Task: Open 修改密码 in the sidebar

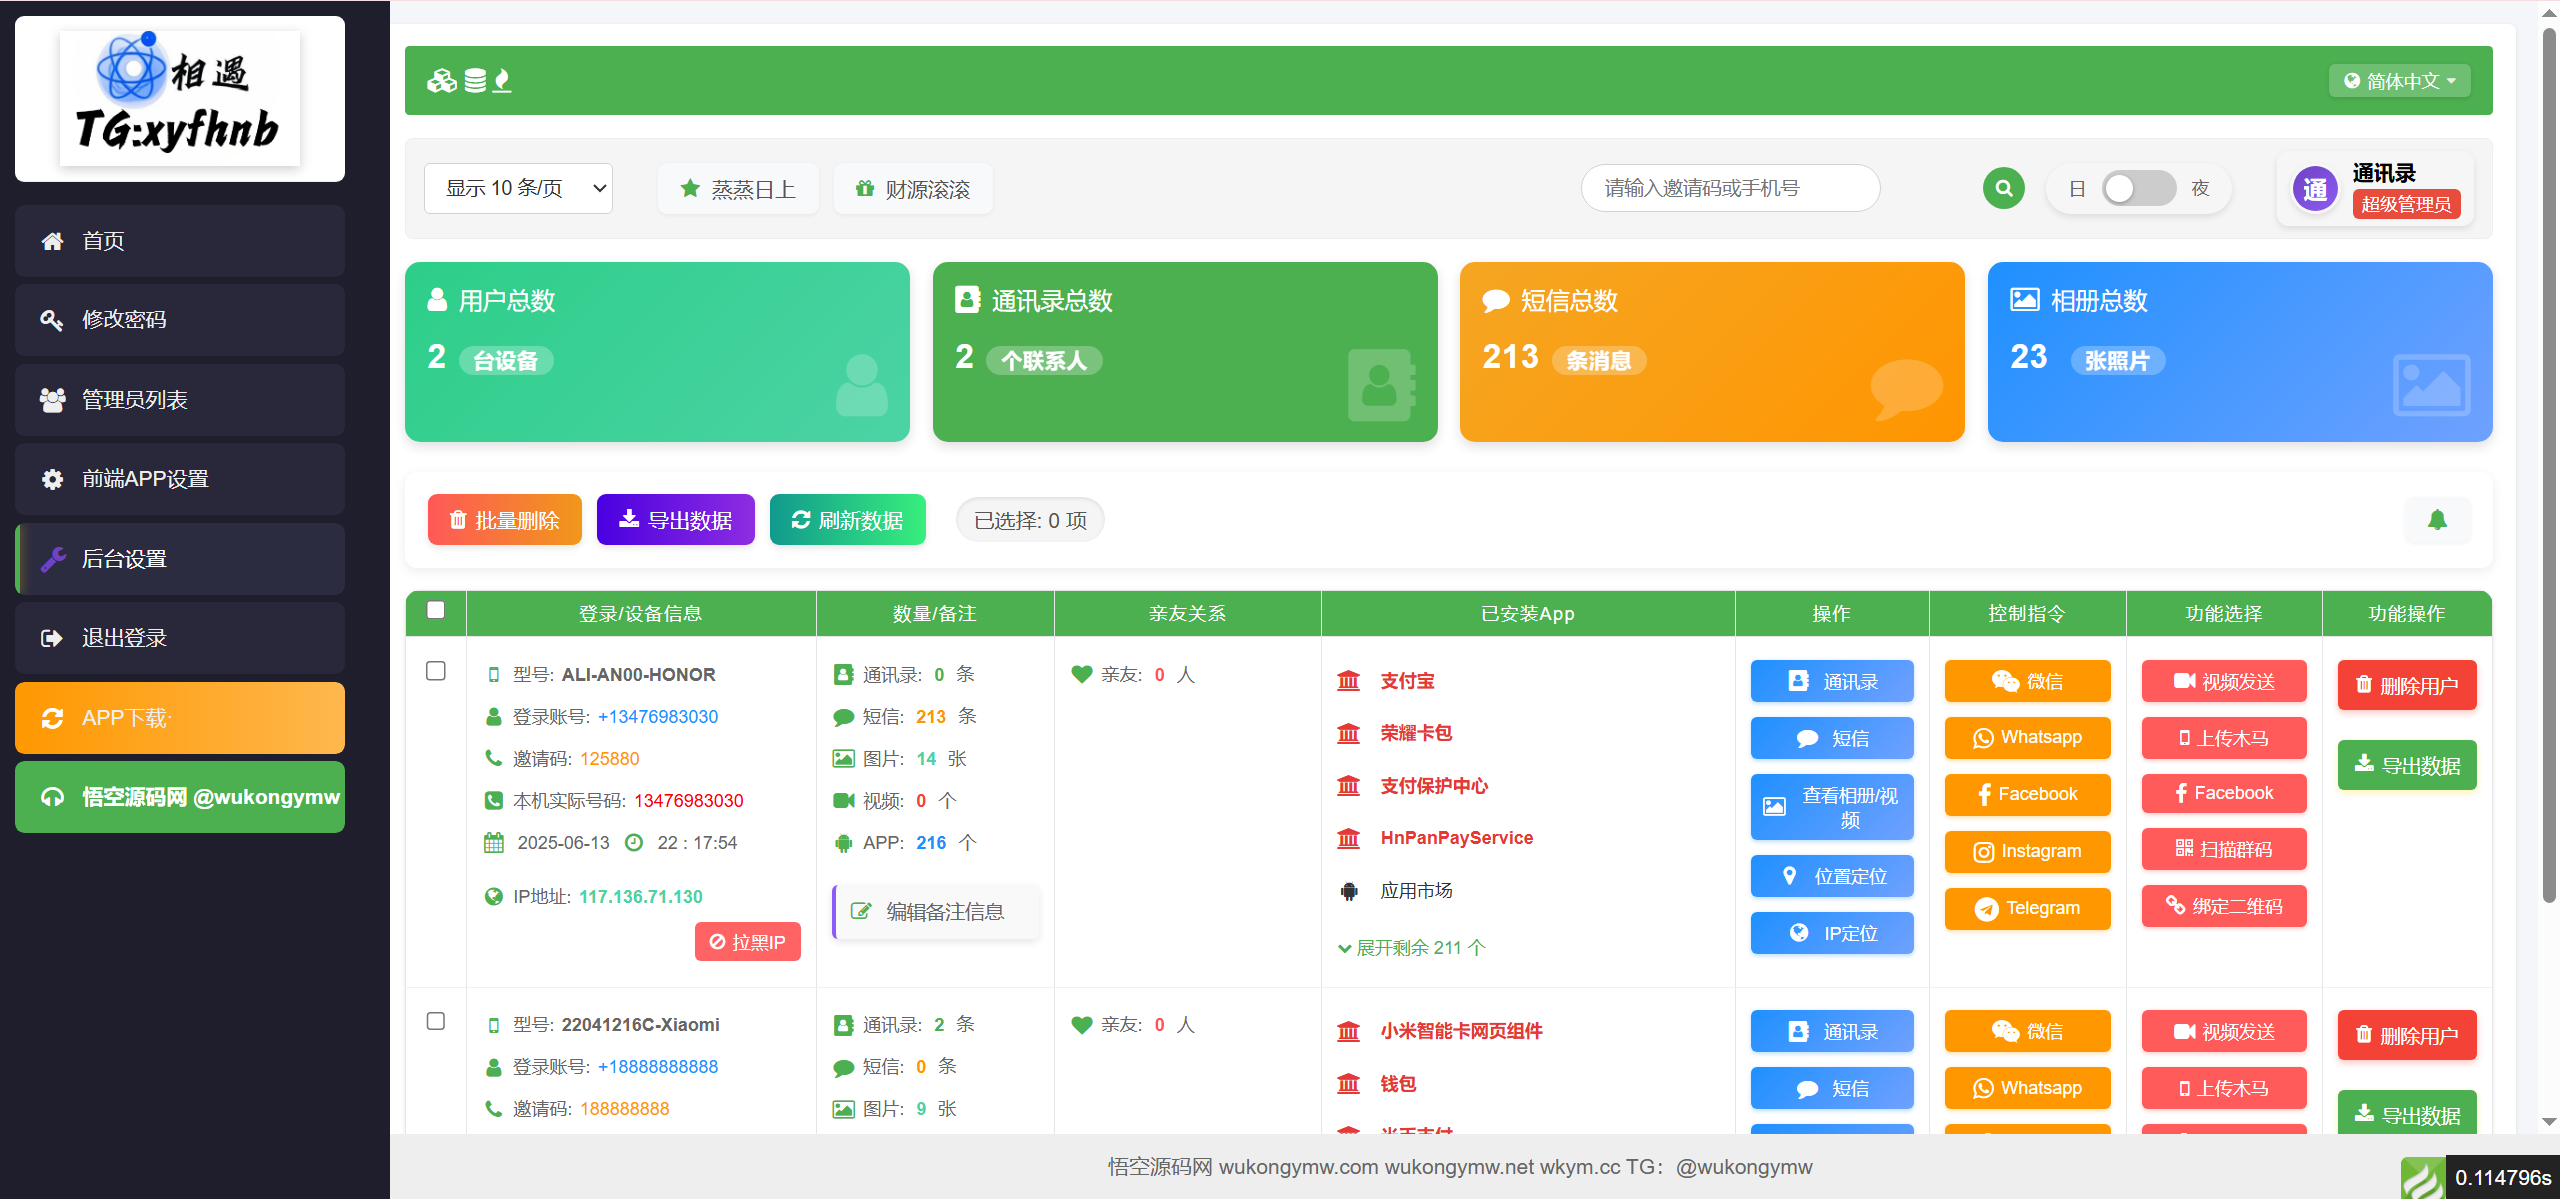Action: [x=180, y=320]
